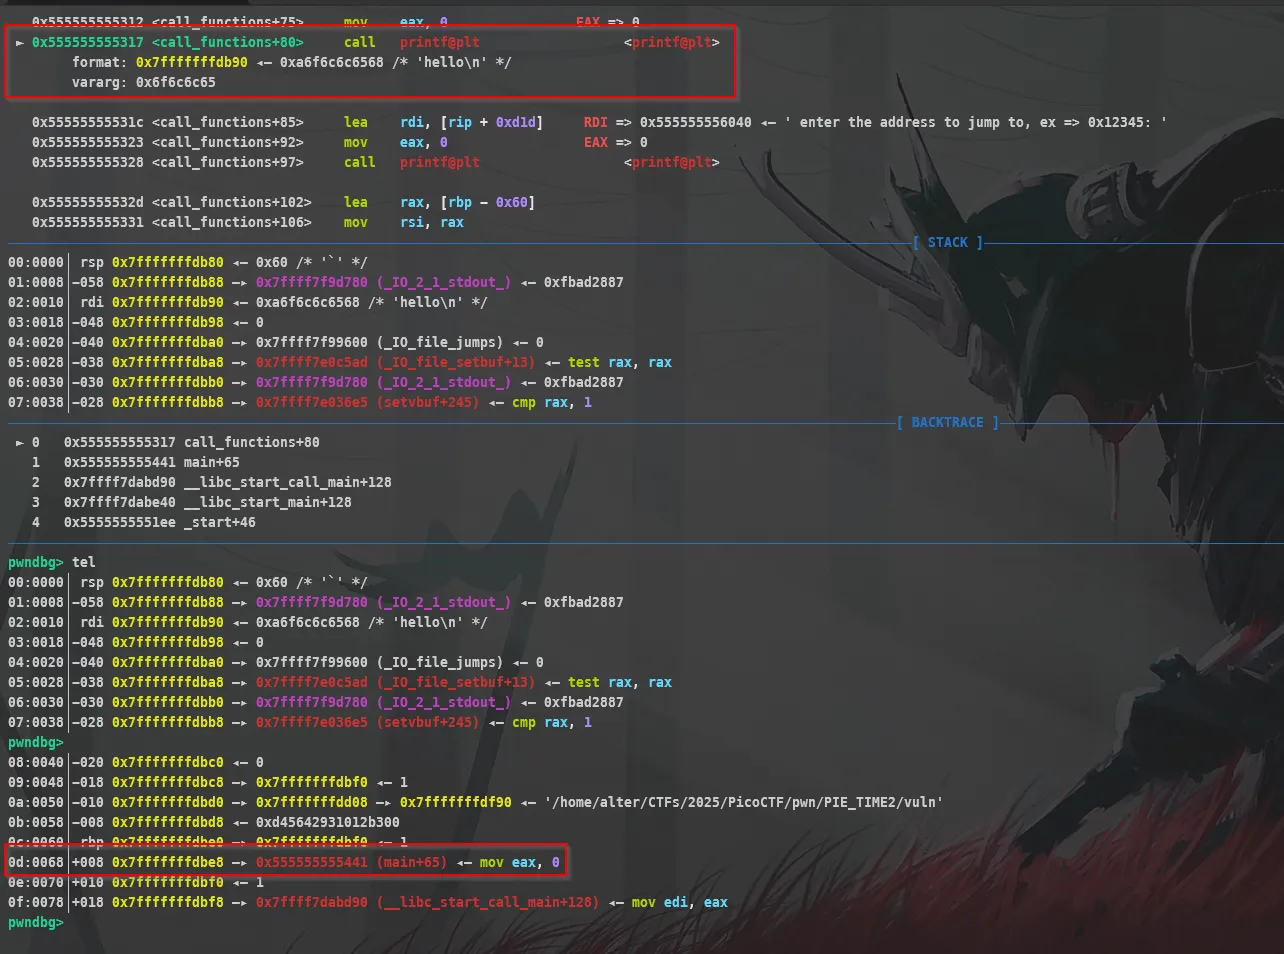1284x954 pixels.
Task: Click the canary value 0xd45642931012b300
Action: (328, 822)
